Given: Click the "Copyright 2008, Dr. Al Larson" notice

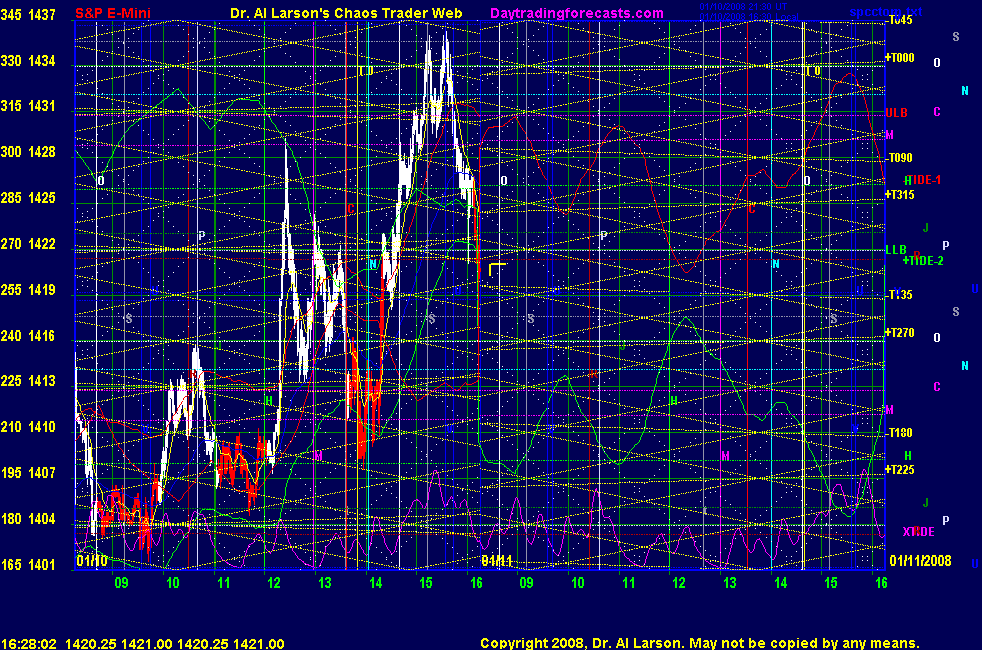Looking at the screenshot, I should pos(582,643).
